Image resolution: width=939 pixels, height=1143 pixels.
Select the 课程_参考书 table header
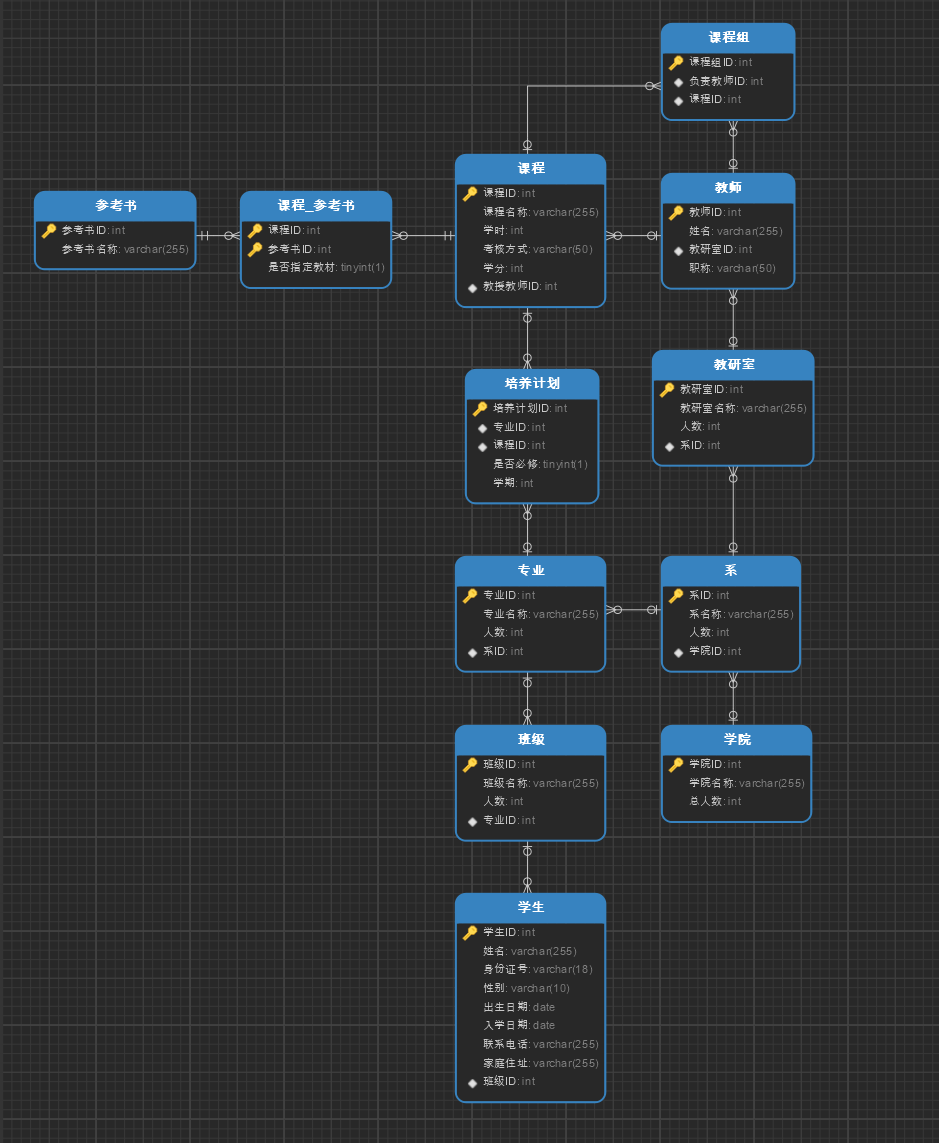pyautogui.click(x=316, y=206)
